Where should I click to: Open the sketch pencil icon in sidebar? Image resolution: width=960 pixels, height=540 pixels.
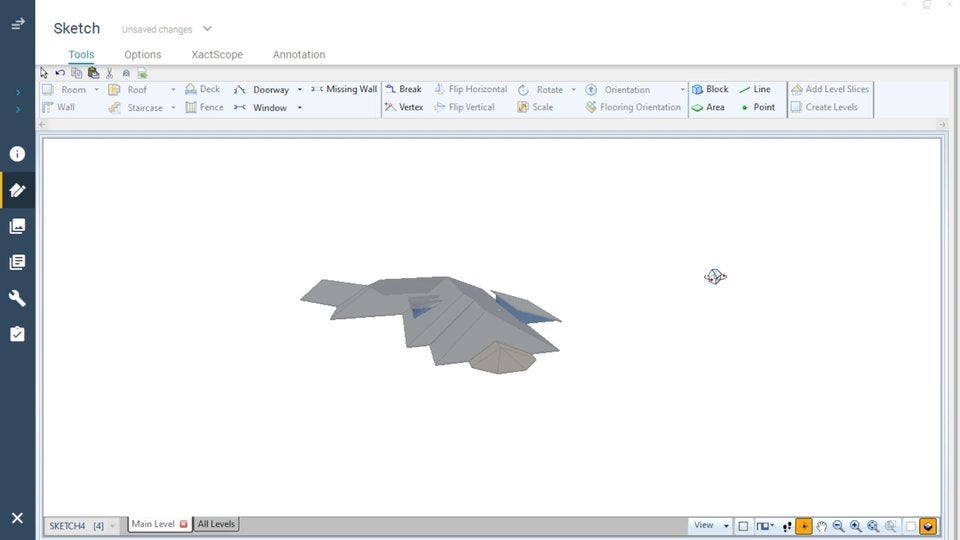point(17,190)
